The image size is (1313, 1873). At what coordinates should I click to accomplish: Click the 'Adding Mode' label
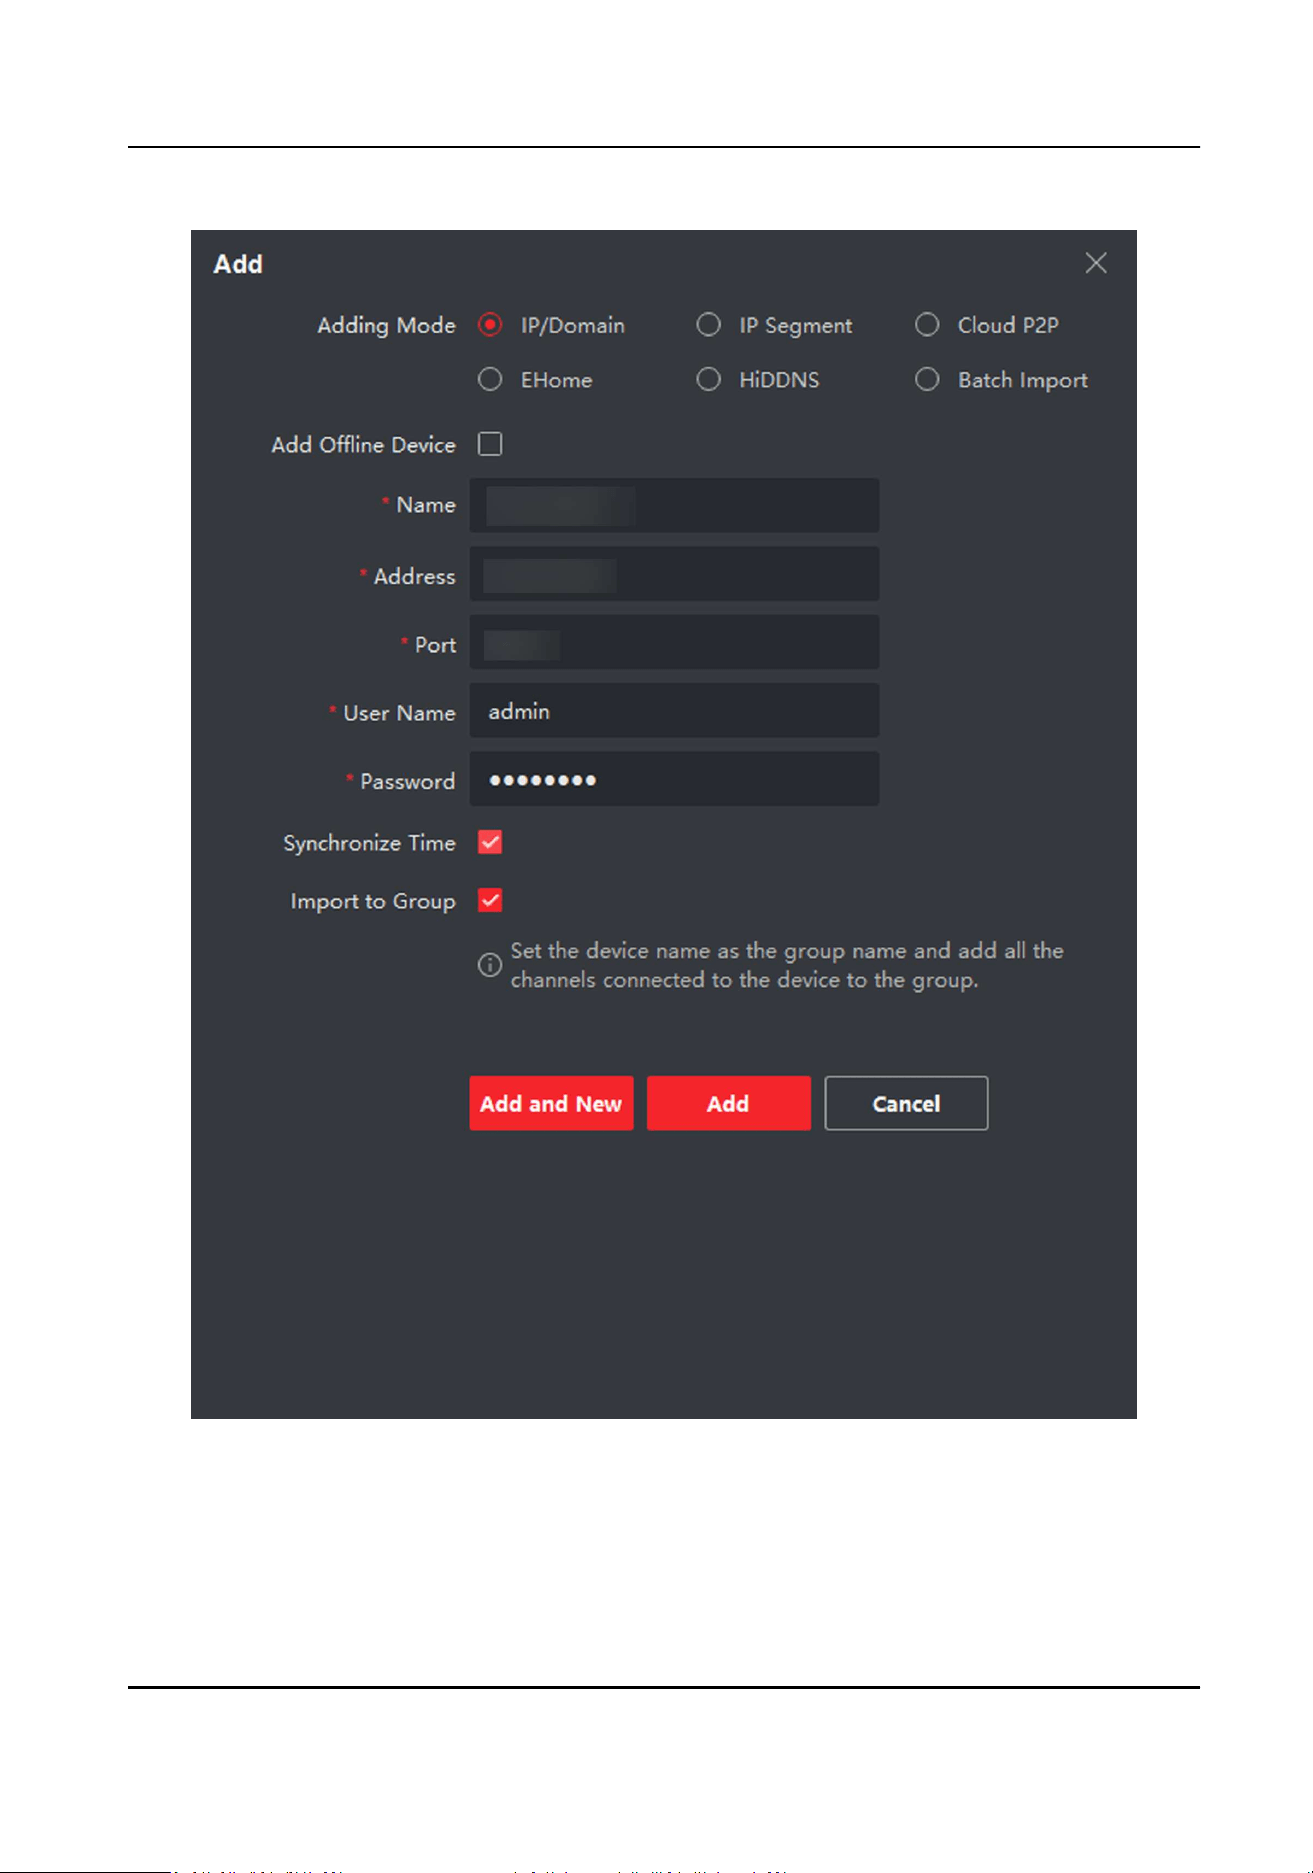[386, 325]
